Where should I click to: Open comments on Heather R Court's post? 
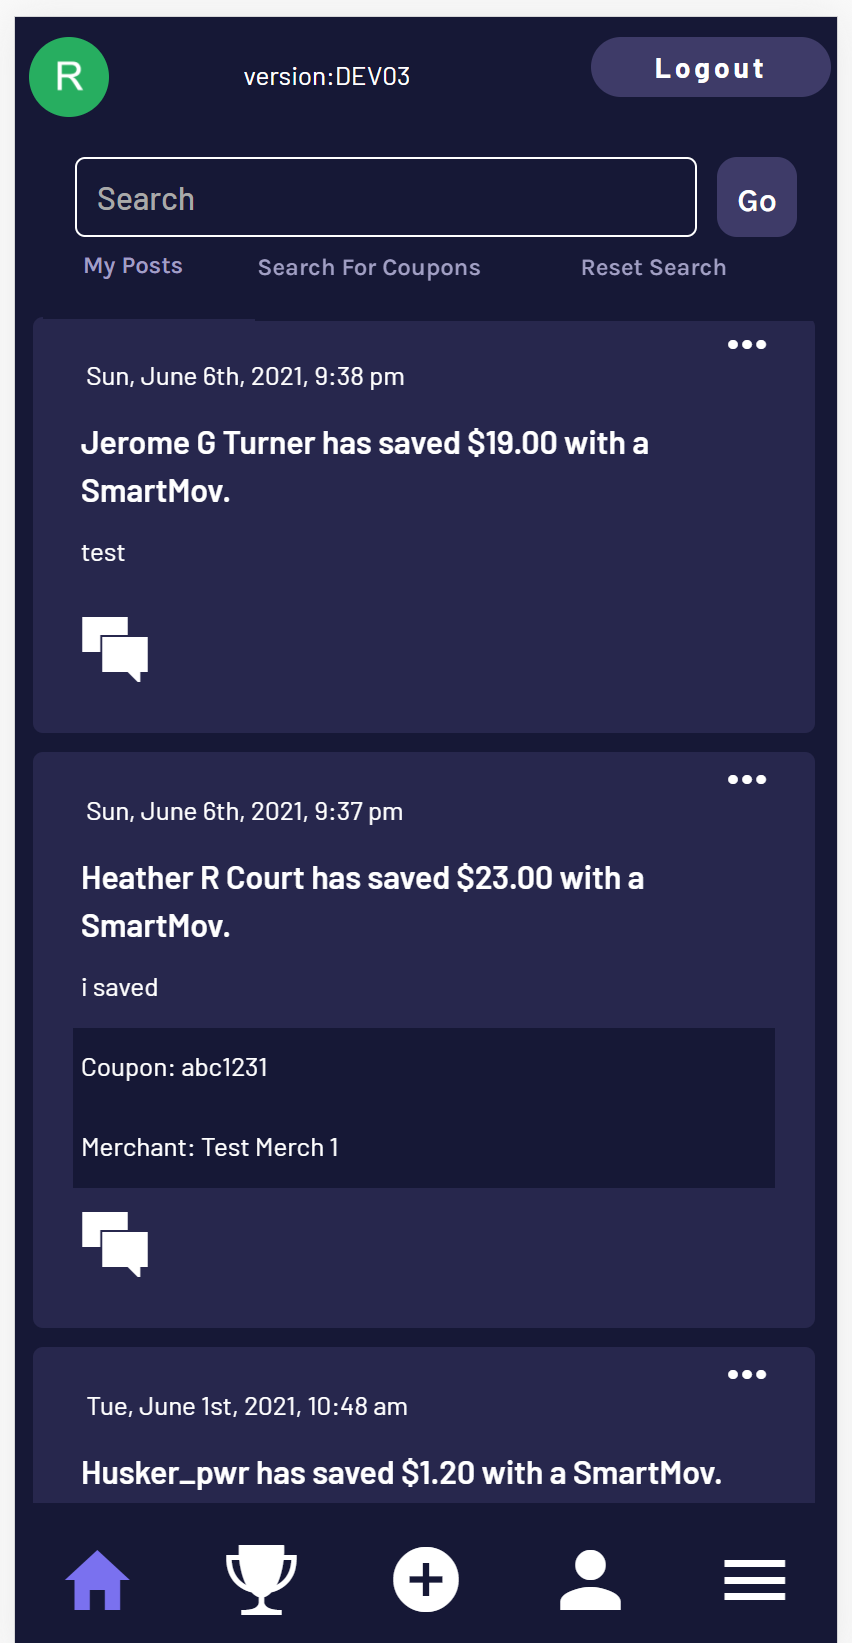[x=114, y=1243]
